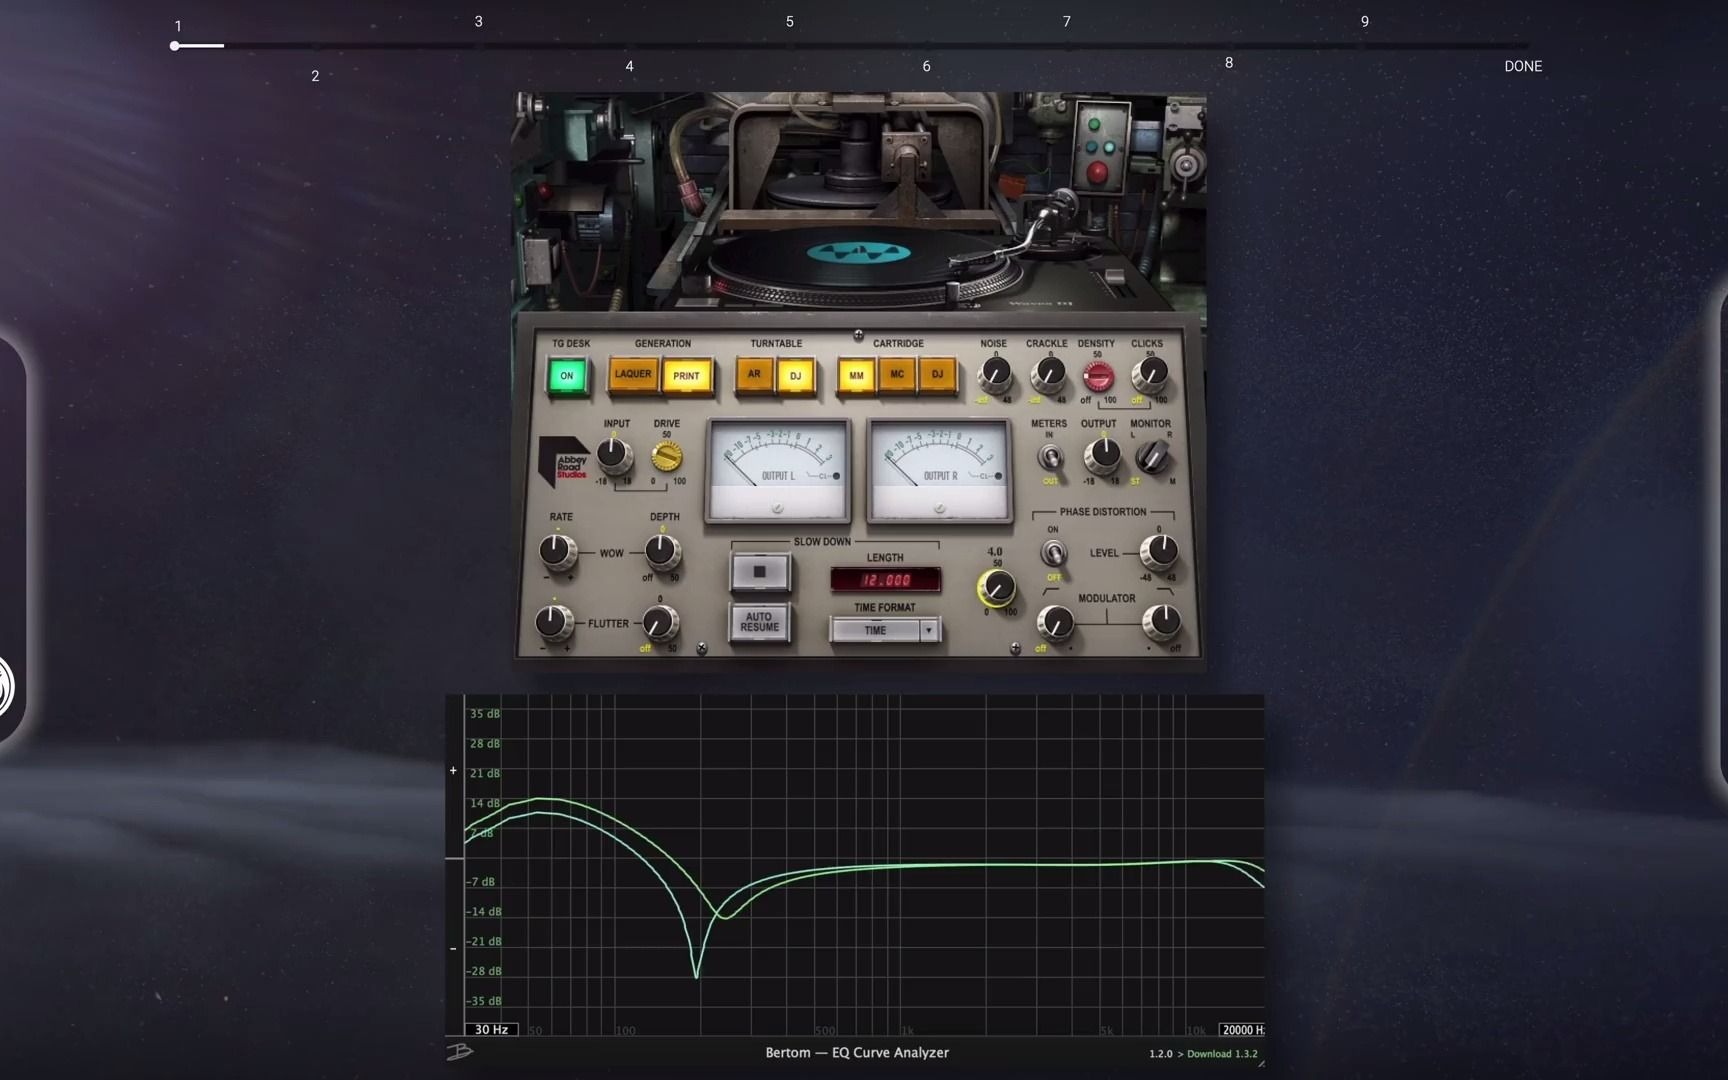This screenshot has width=1728, height=1080.
Task: Click the 20000 Hz high frequency field
Action: coord(1241,1029)
